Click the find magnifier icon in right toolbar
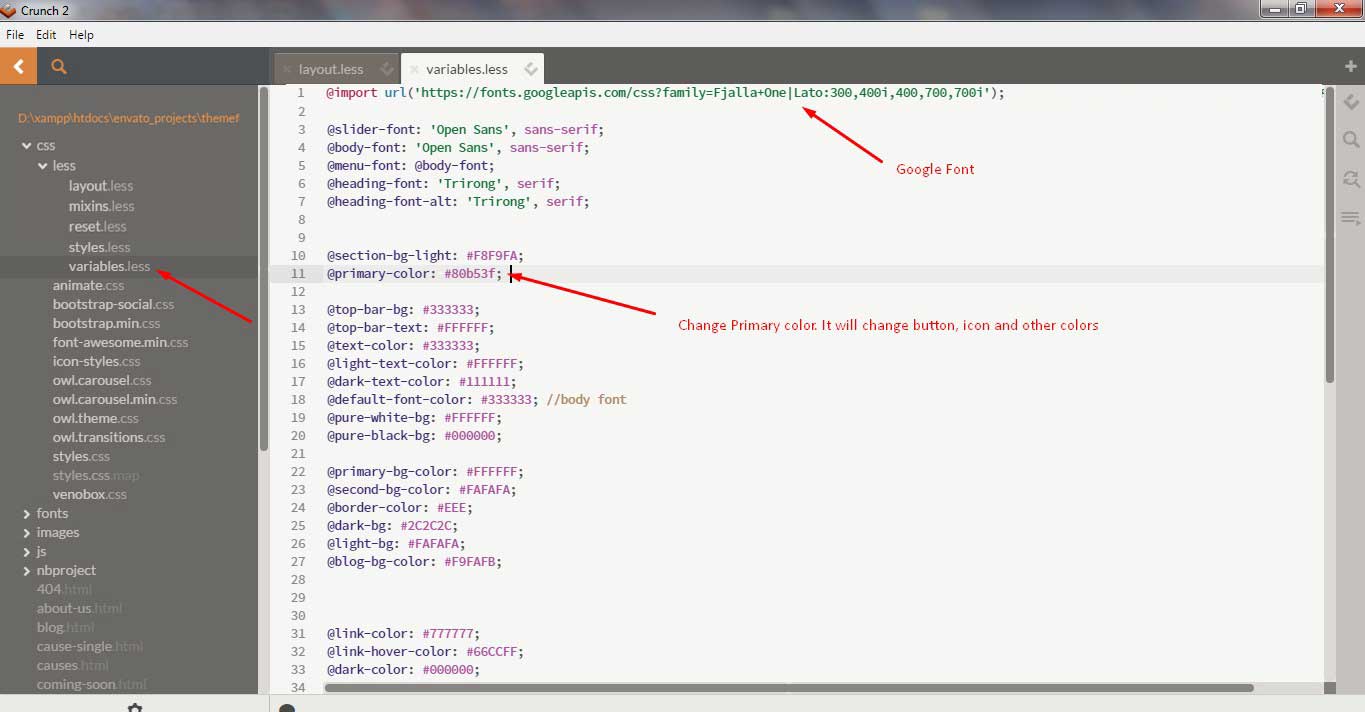This screenshot has height=712, width=1365. coord(1351,140)
